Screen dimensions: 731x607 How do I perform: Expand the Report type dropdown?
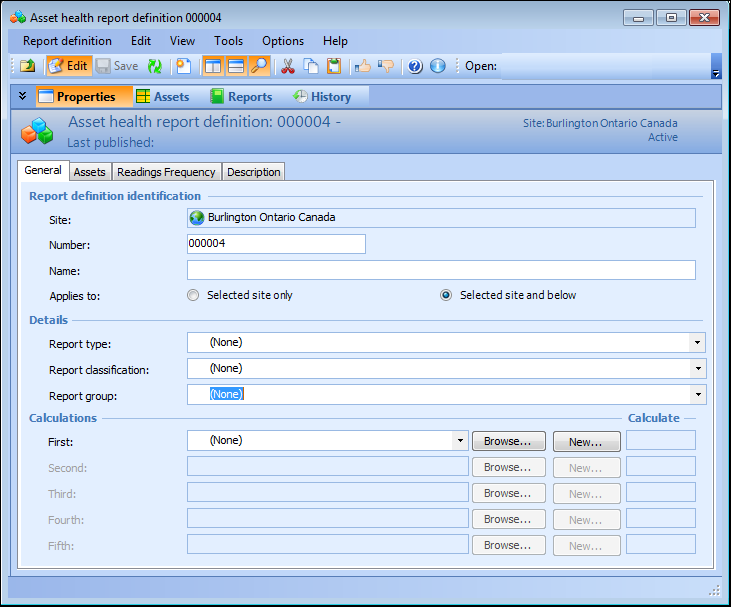coord(696,343)
